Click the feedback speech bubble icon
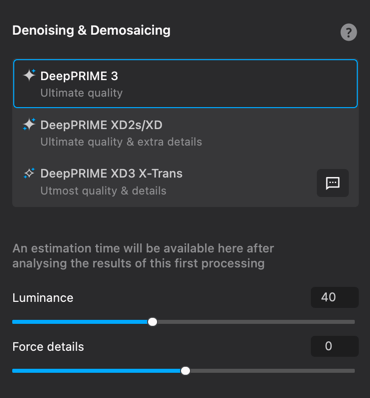The width and height of the screenshot is (370, 398). (x=333, y=183)
